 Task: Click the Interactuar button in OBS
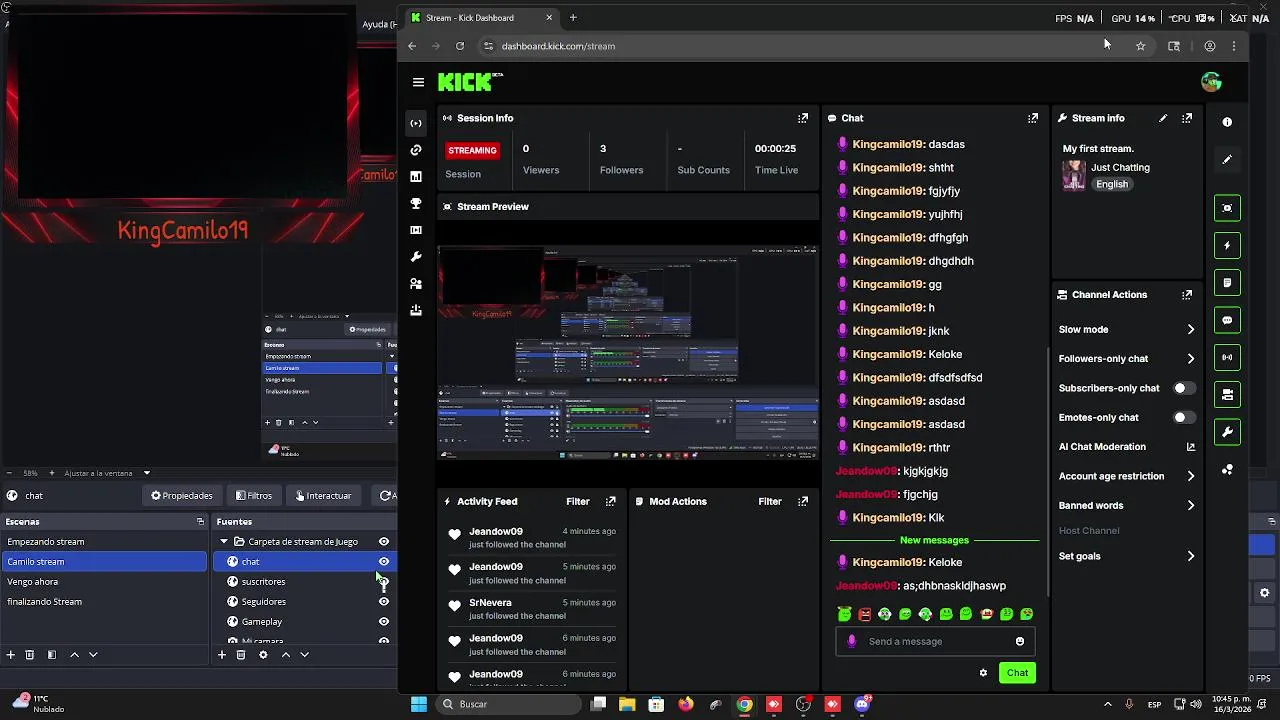(x=323, y=496)
